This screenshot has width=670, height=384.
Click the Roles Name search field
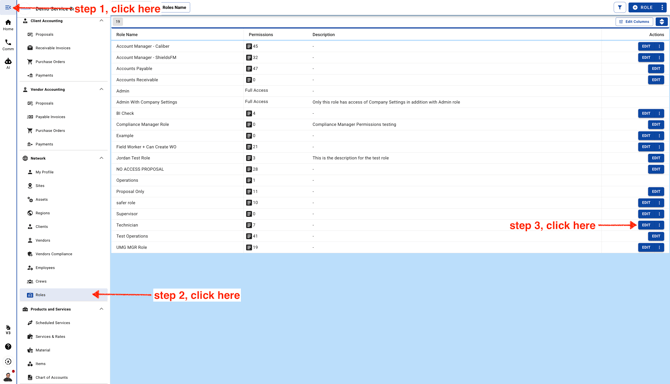click(174, 7)
